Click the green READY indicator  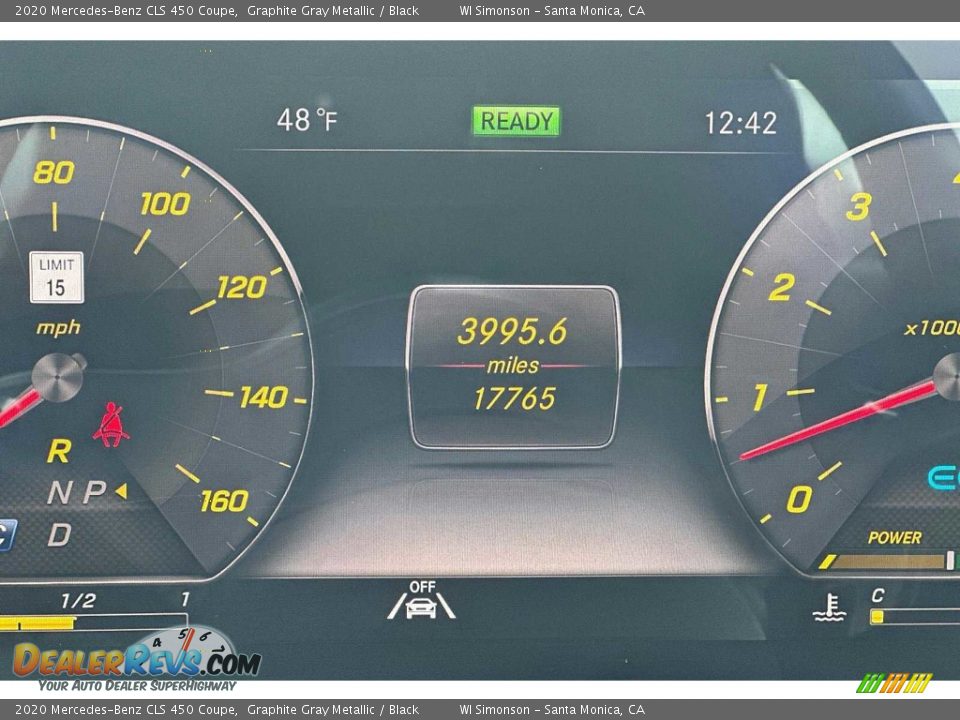click(x=516, y=121)
